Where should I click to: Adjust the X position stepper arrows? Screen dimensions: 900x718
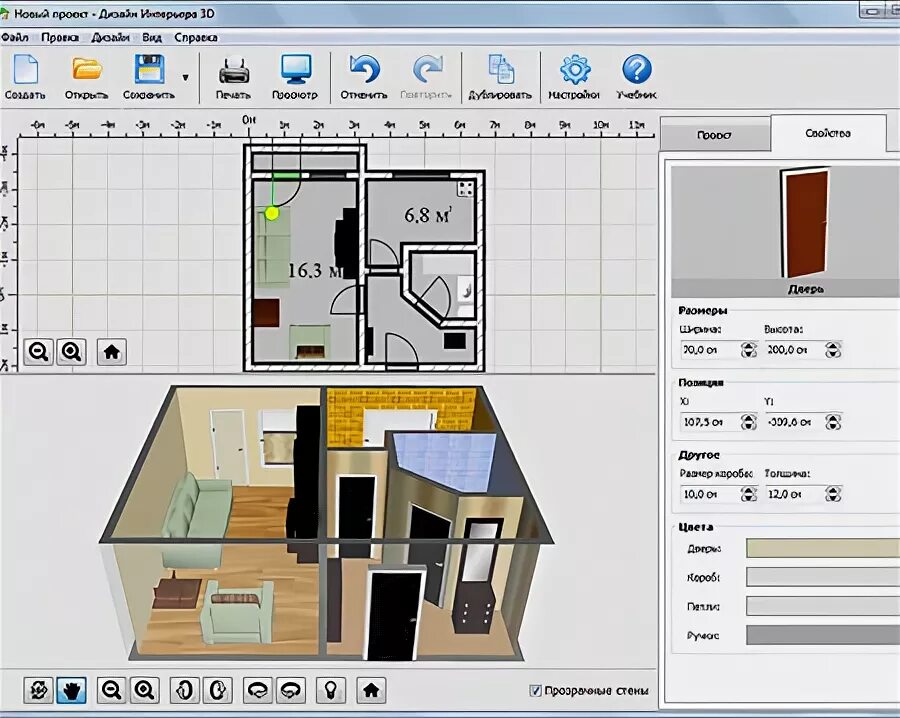pyautogui.click(x=748, y=422)
